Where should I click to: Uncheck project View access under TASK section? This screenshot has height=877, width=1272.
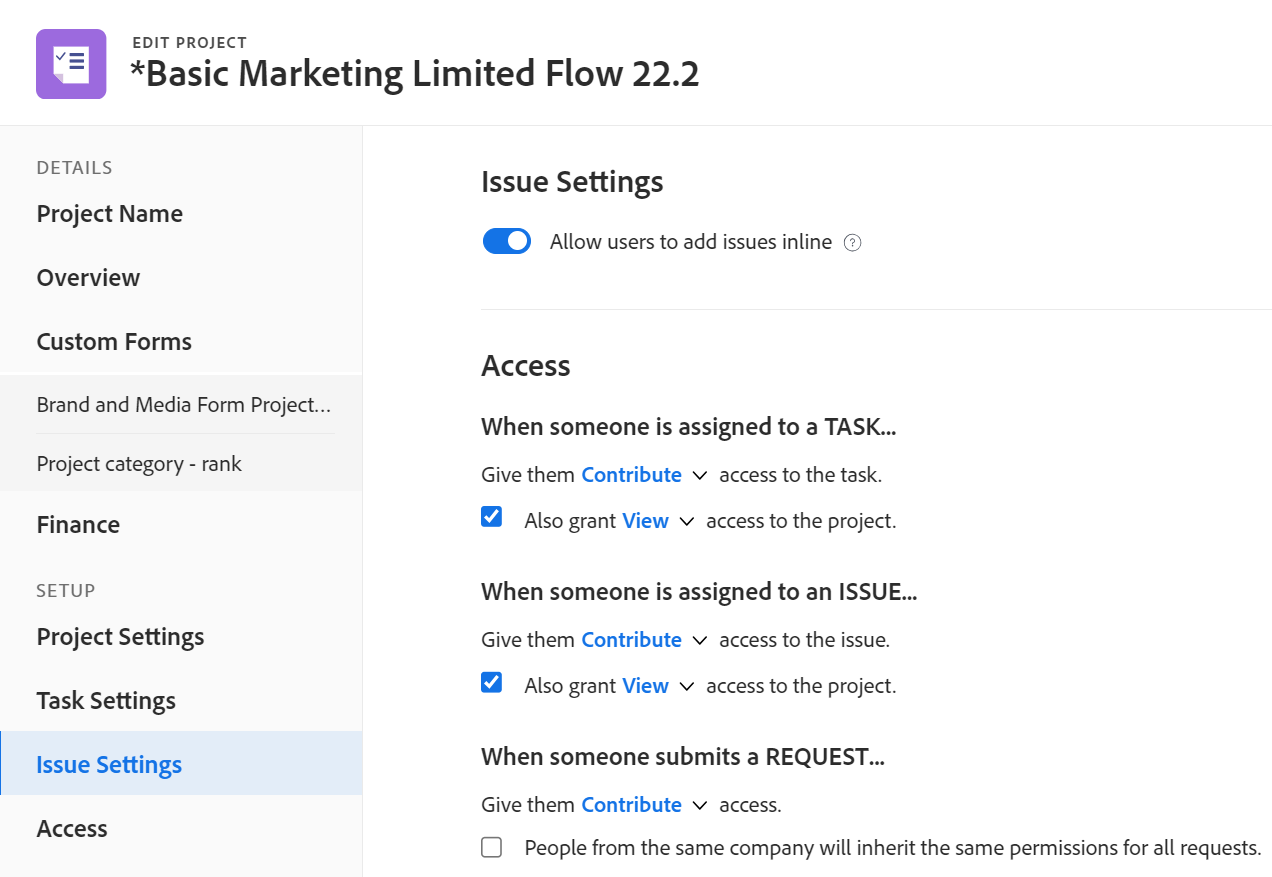(491, 517)
